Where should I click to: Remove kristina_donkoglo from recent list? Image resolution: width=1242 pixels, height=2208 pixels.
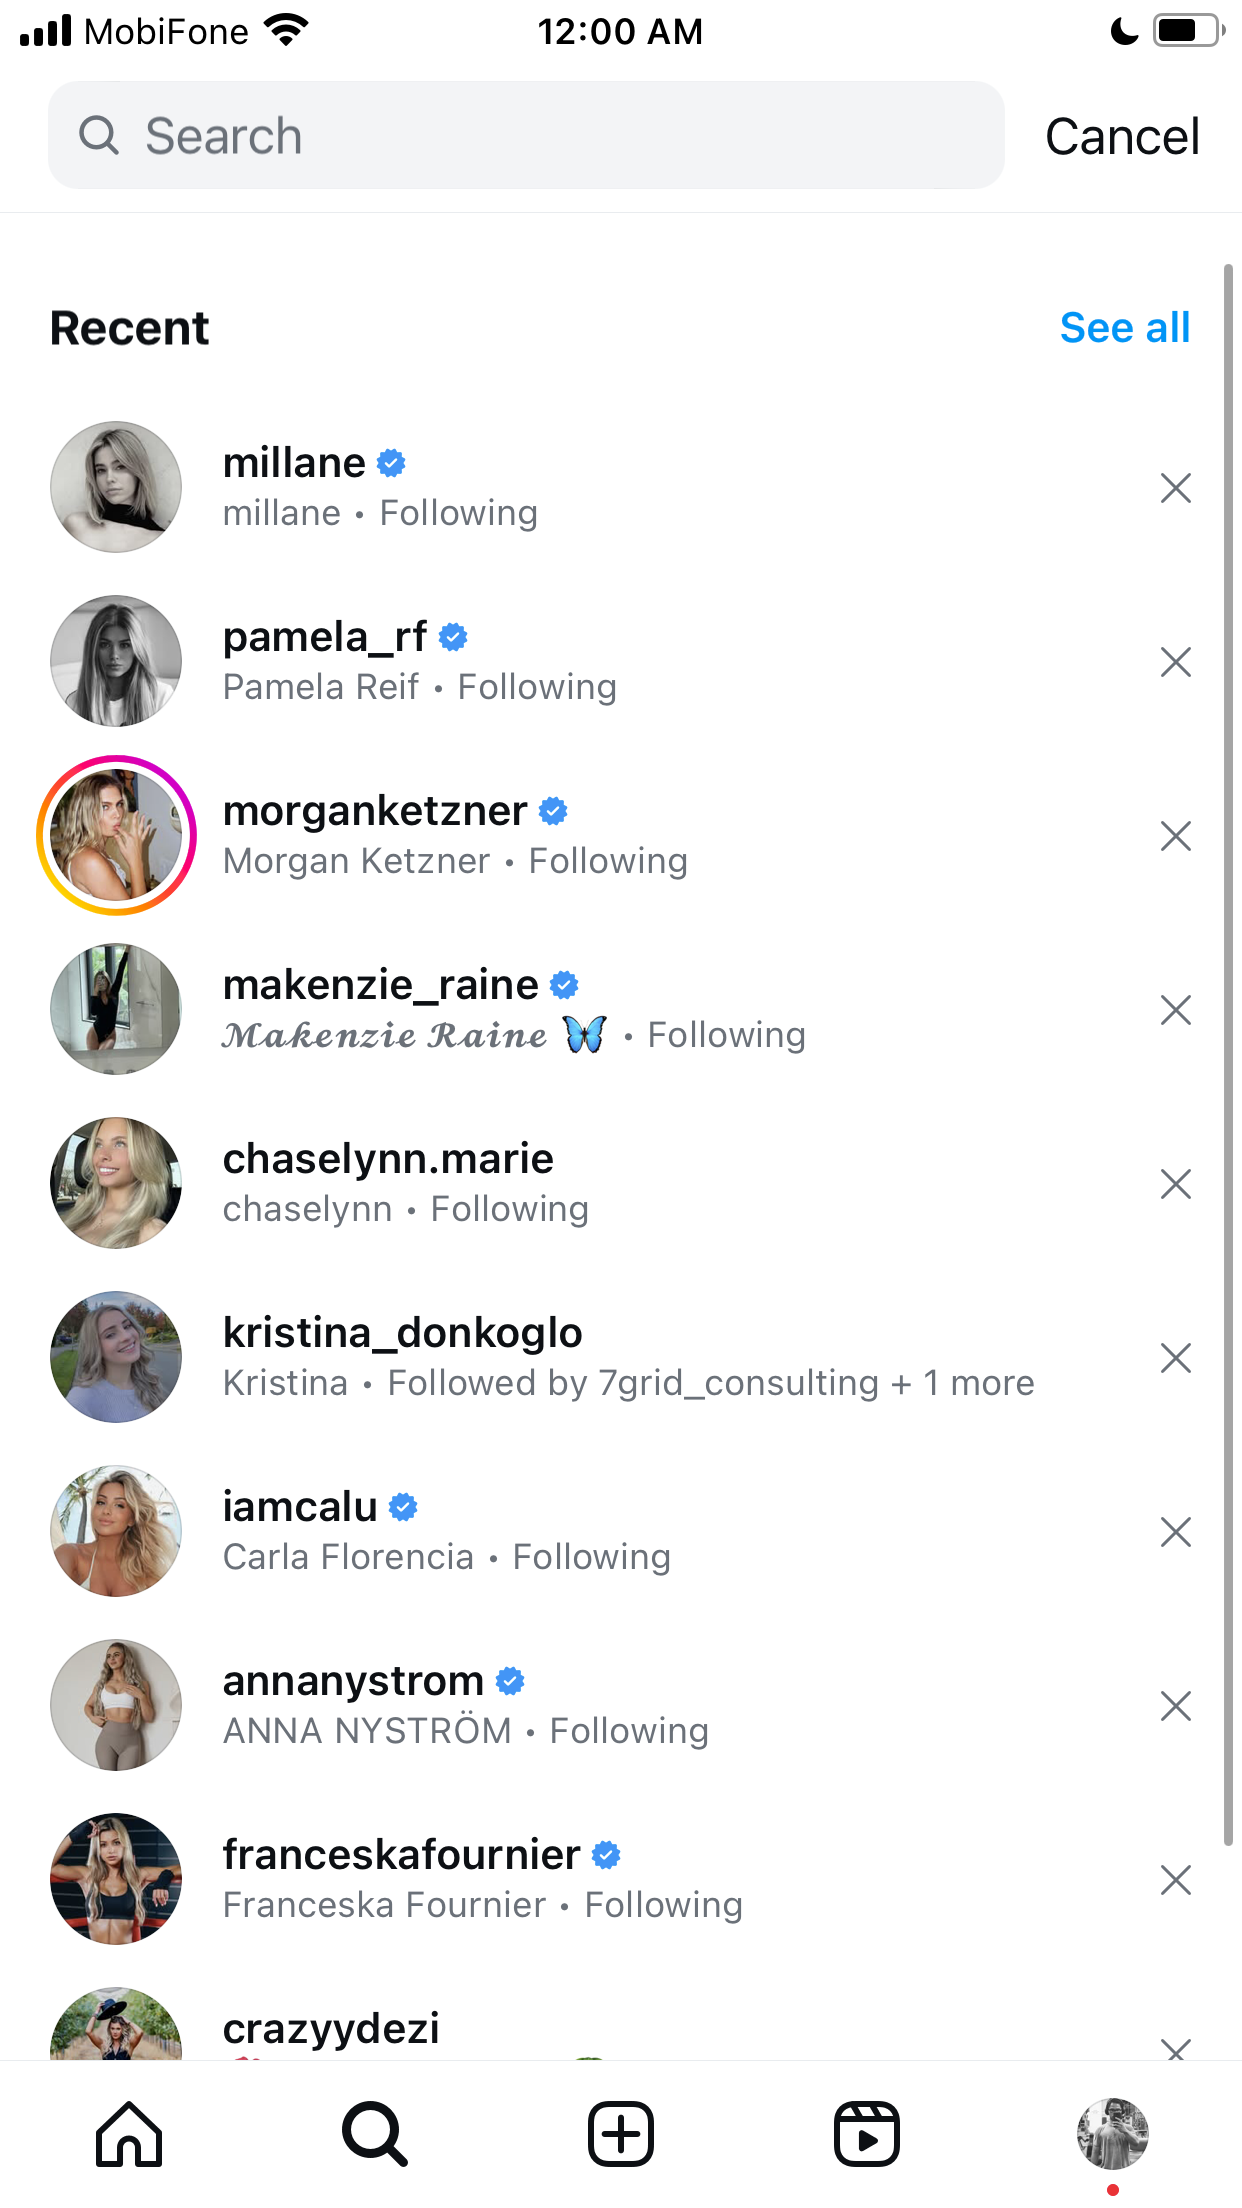[x=1176, y=1358]
